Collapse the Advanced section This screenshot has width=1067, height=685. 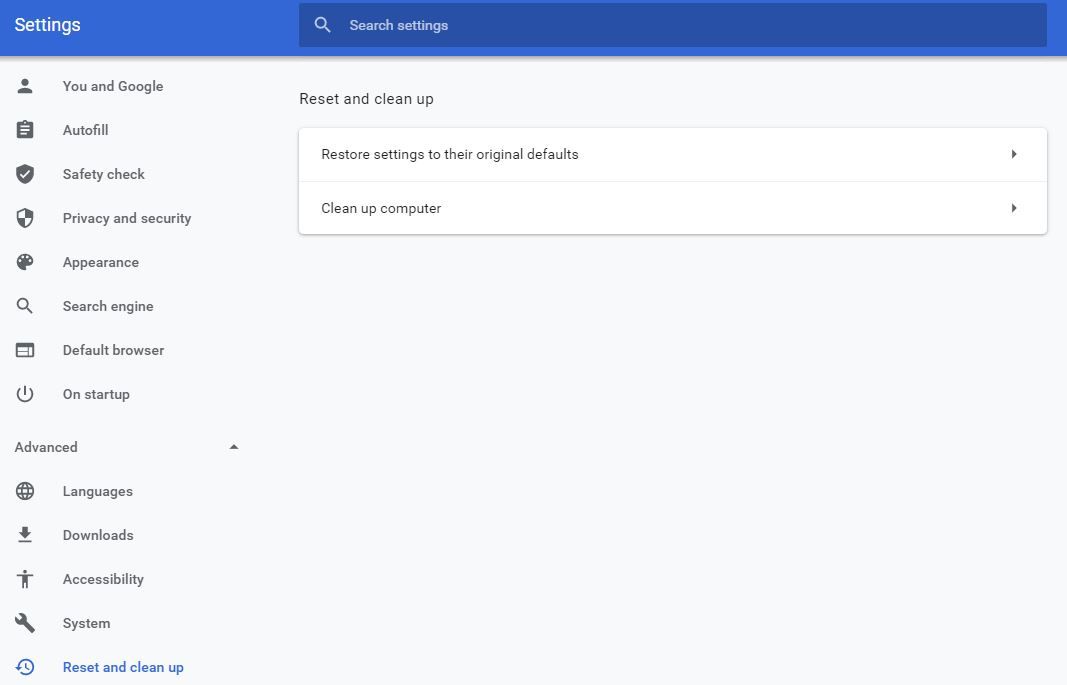click(x=233, y=447)
